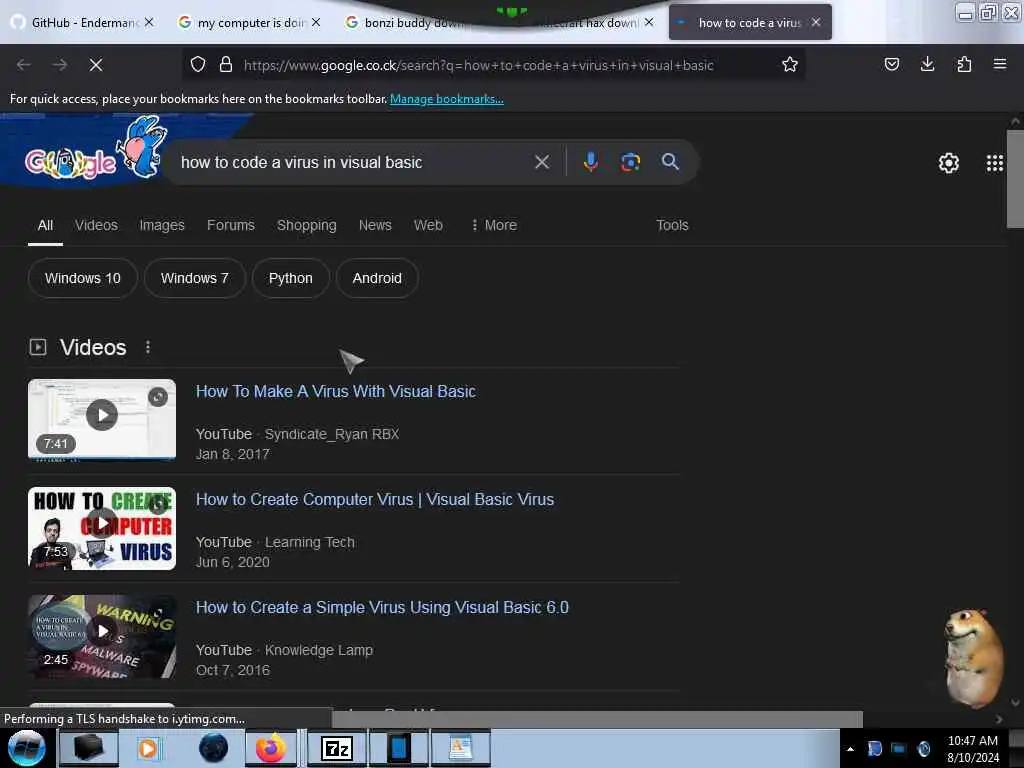
Task: Select the Shopping search tab
Action: tap(306, 225)
